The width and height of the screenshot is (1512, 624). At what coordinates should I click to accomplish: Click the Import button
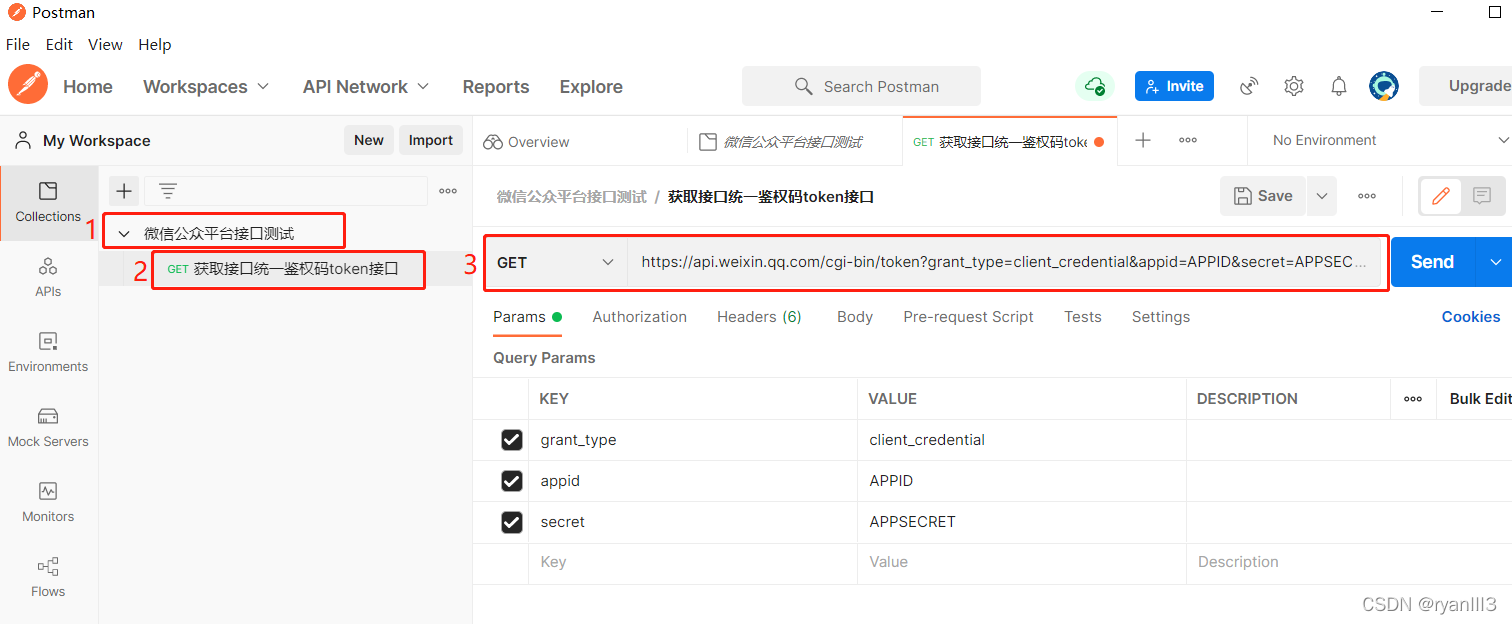coord(431,140)
